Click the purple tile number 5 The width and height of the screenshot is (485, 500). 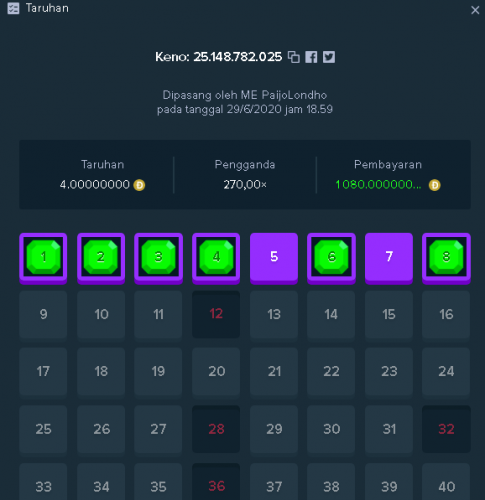pos(274,258)
